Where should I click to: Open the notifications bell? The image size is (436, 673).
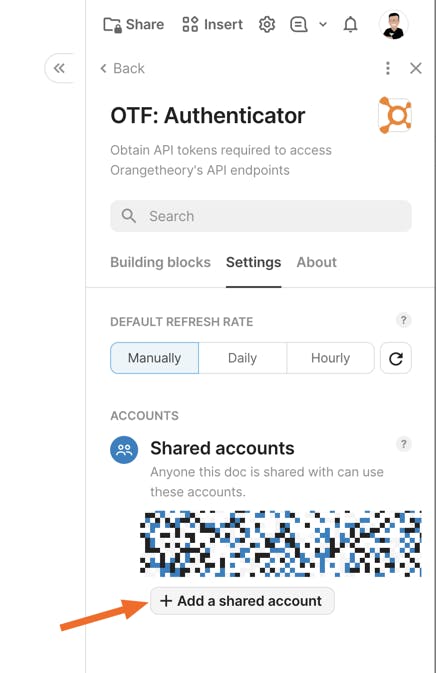click(x=351, y=24)
